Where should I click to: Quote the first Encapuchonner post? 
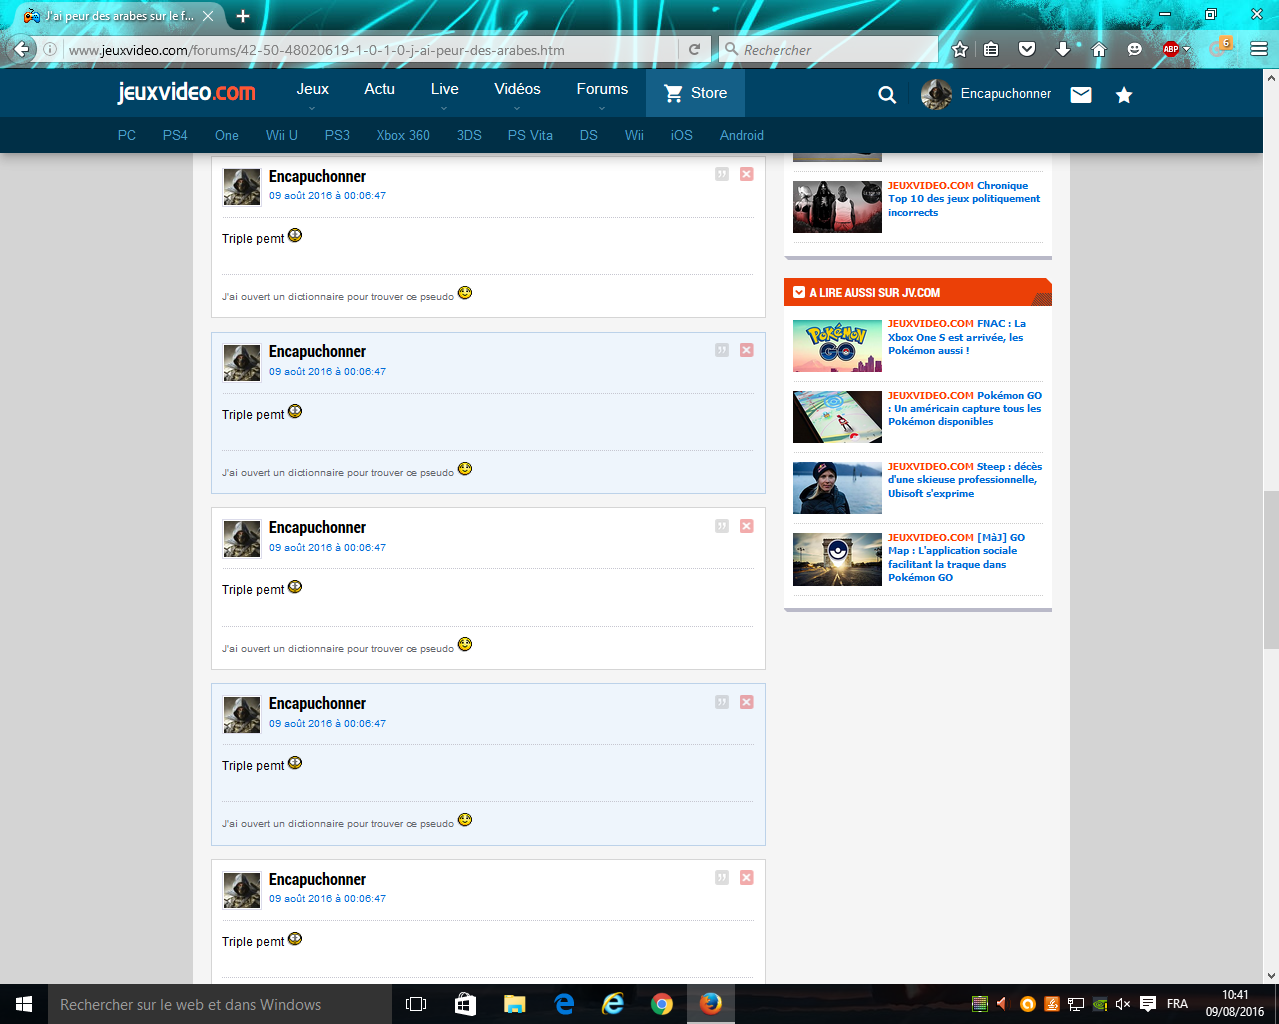(x=722, y=174)
